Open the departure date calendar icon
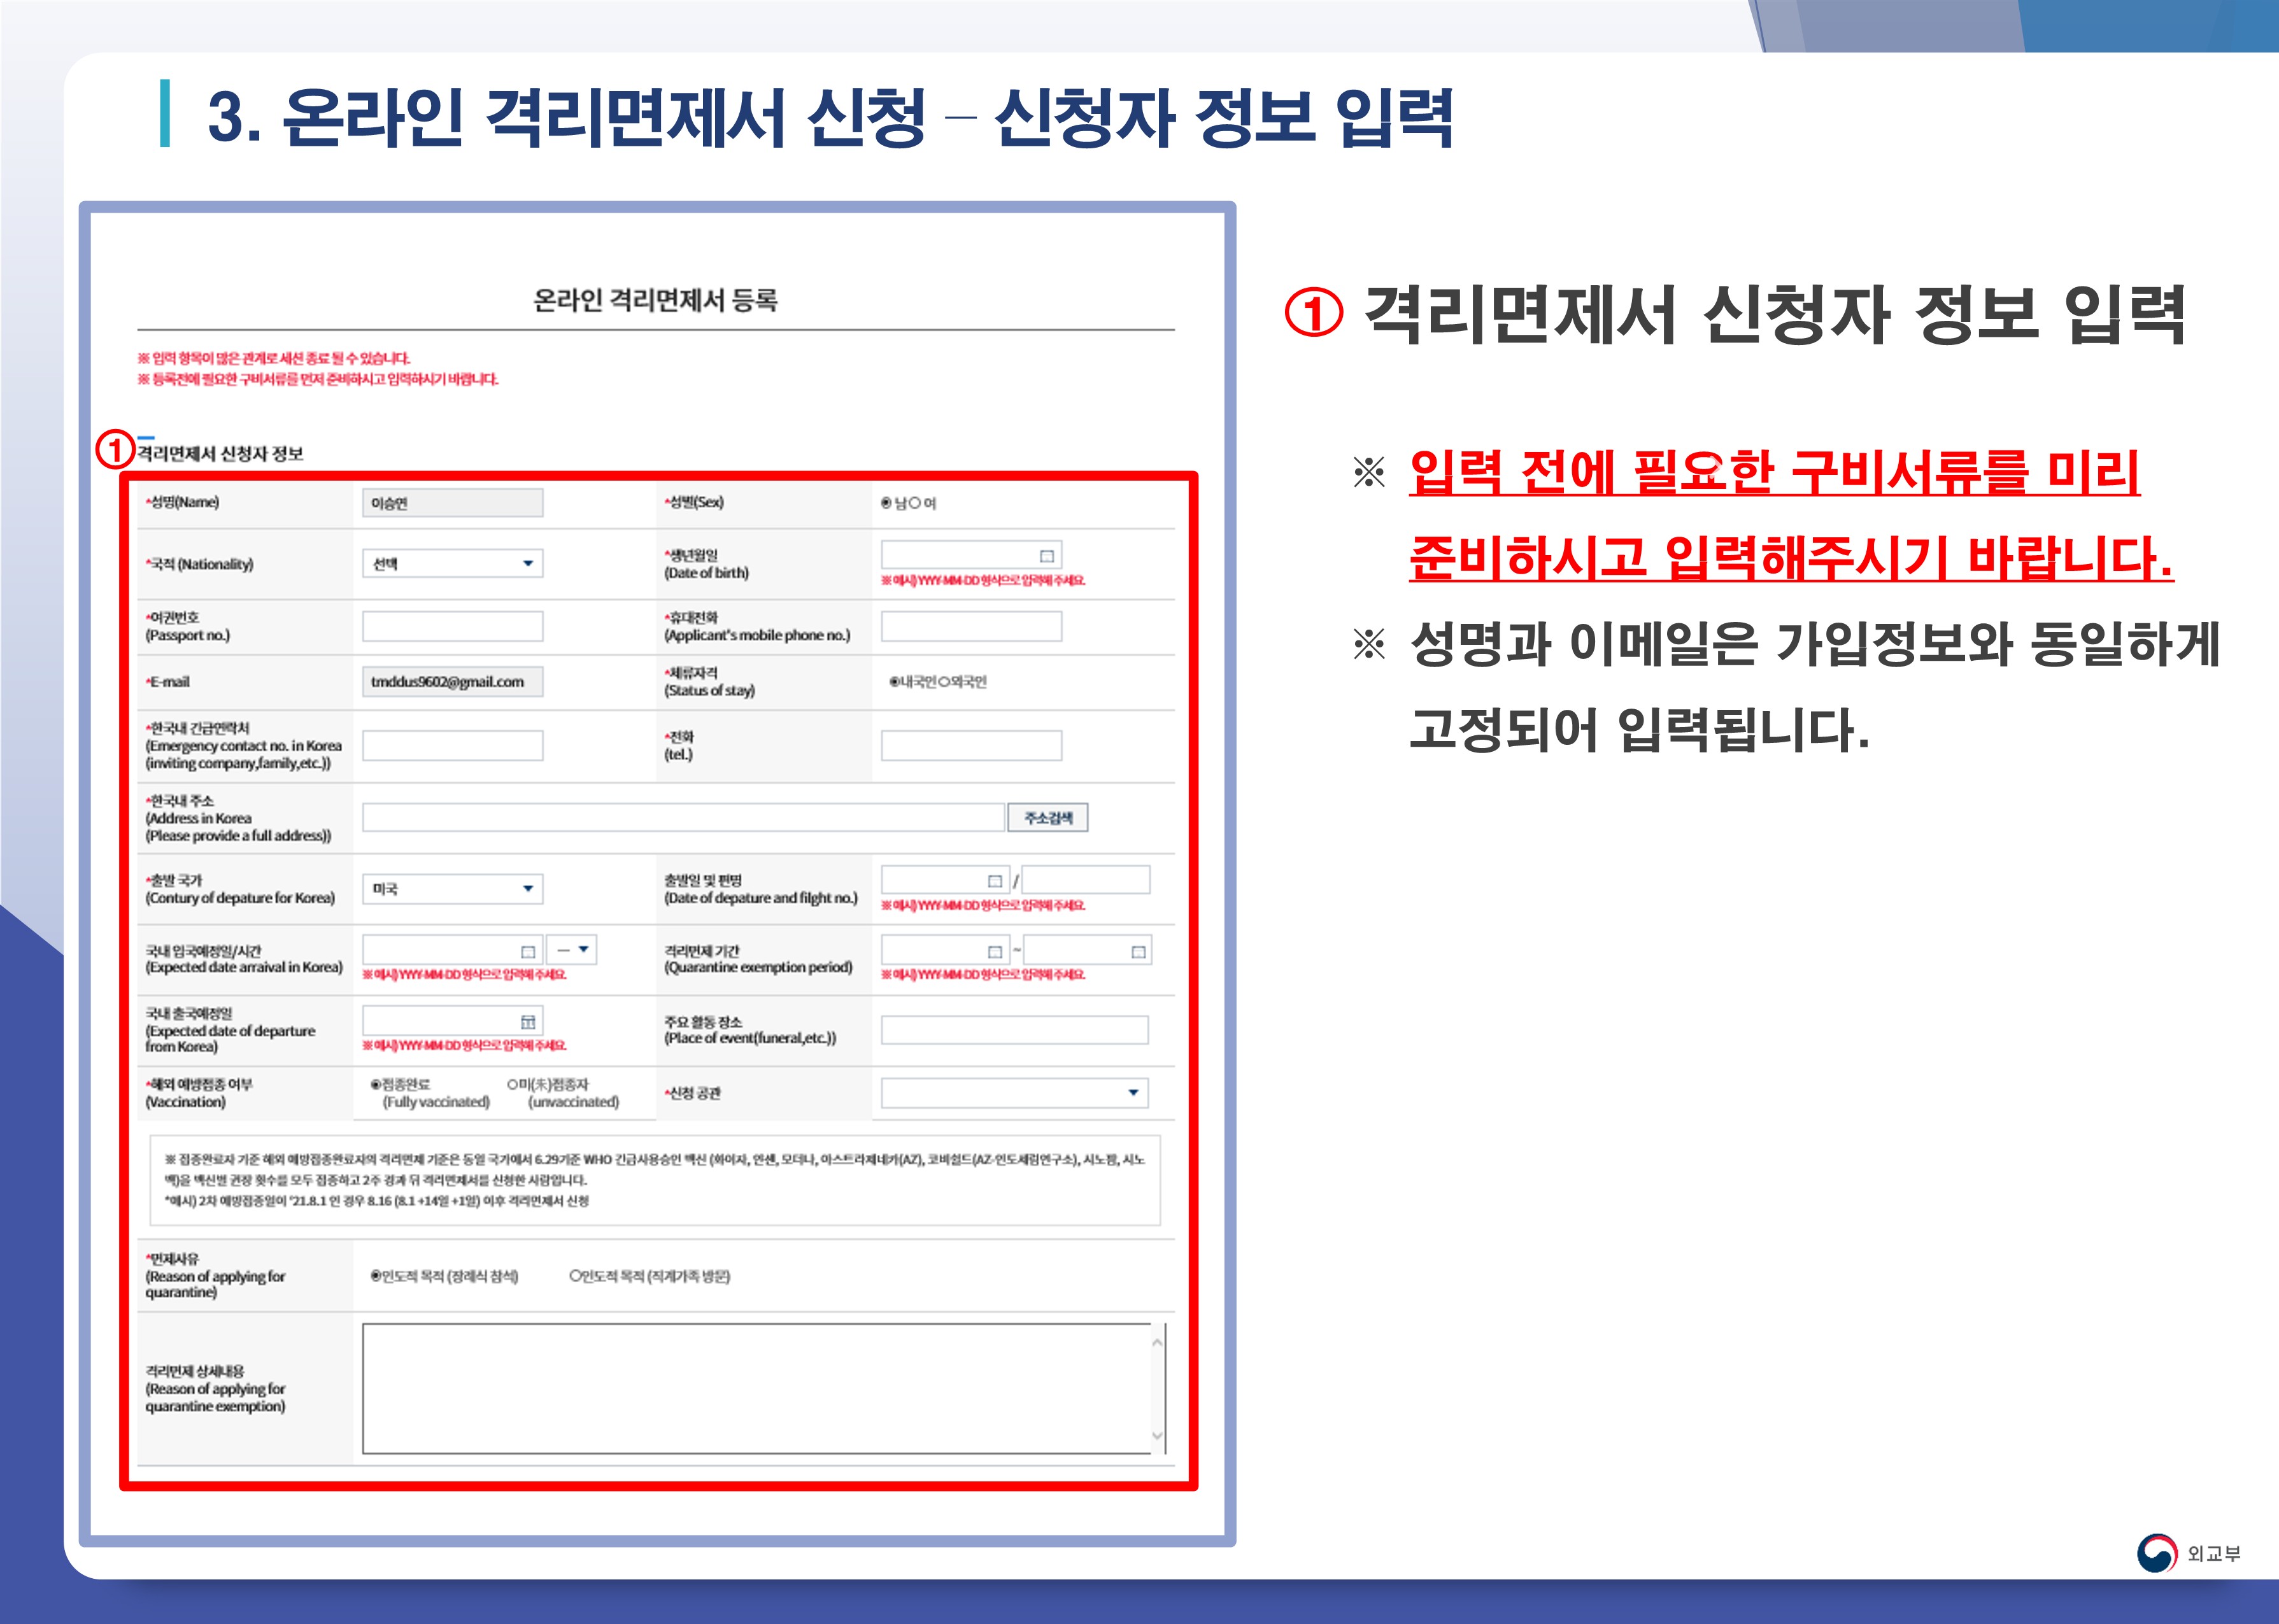Image resolution: width=2279 pixels, height=1624 pixels. click(994, 881)
